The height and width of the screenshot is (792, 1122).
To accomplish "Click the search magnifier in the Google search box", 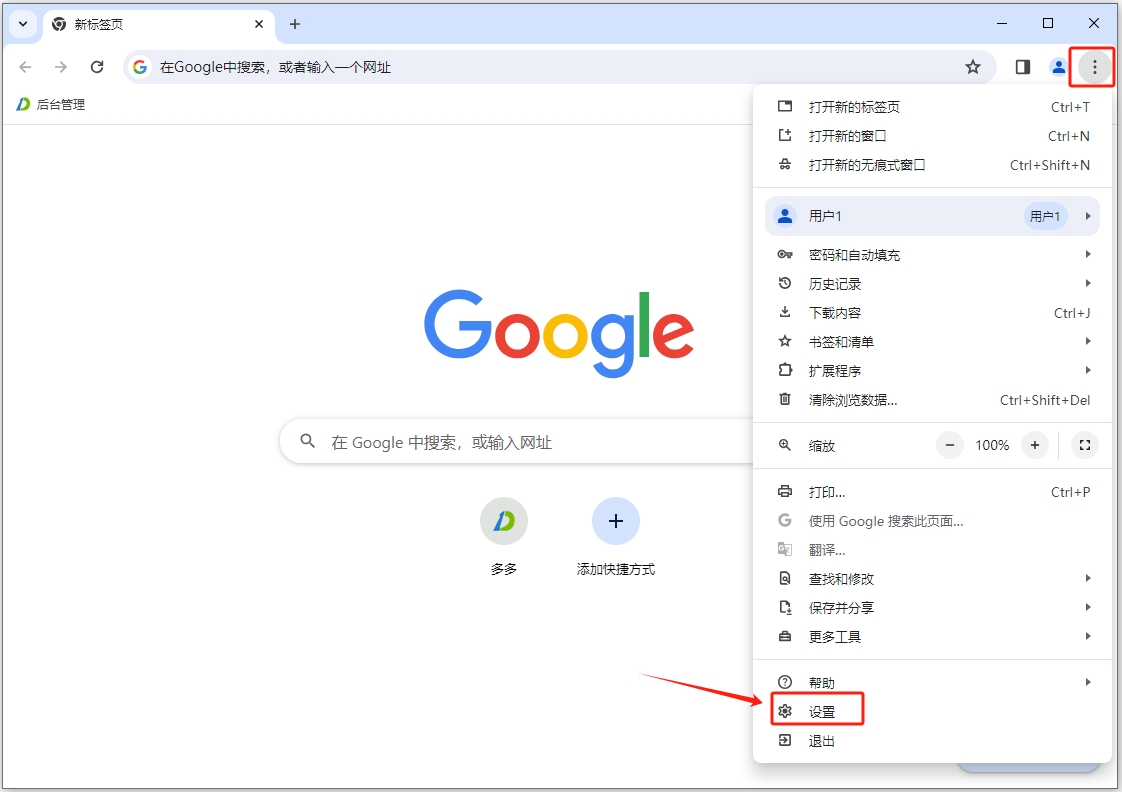I will [307, 441].
